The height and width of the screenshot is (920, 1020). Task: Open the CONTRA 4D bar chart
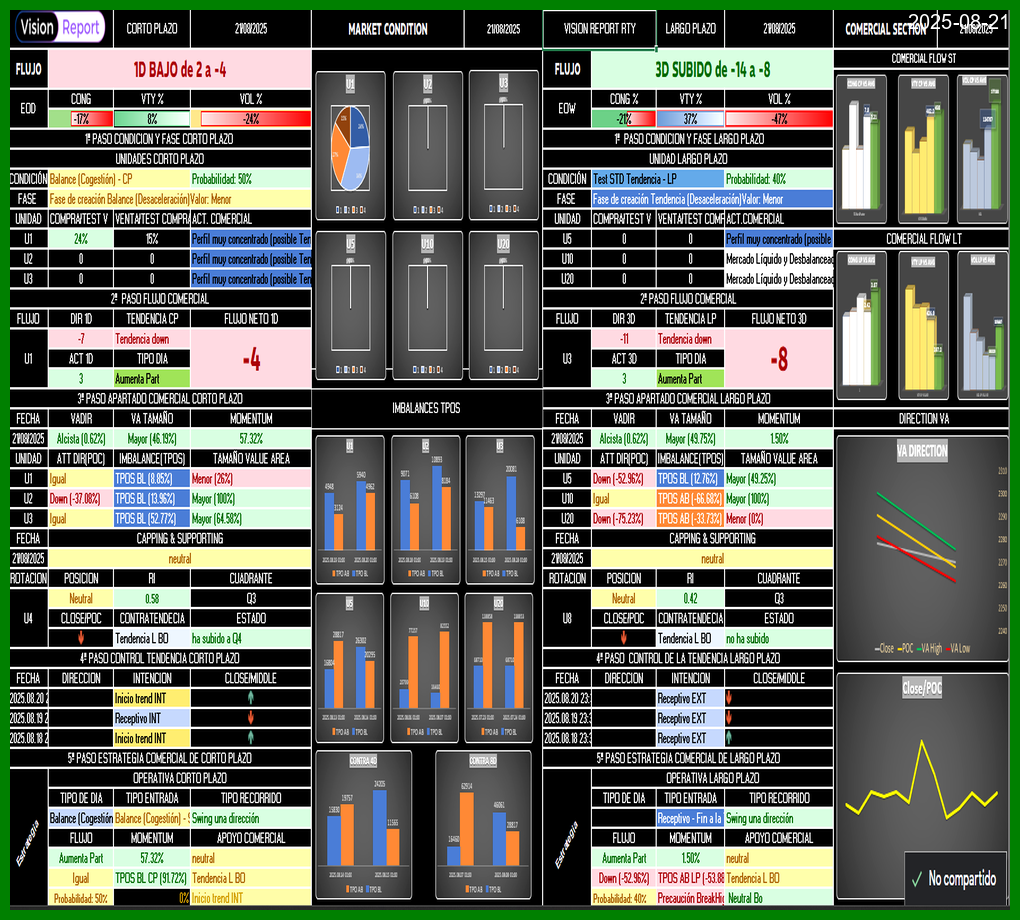click(x=364, y=825)
